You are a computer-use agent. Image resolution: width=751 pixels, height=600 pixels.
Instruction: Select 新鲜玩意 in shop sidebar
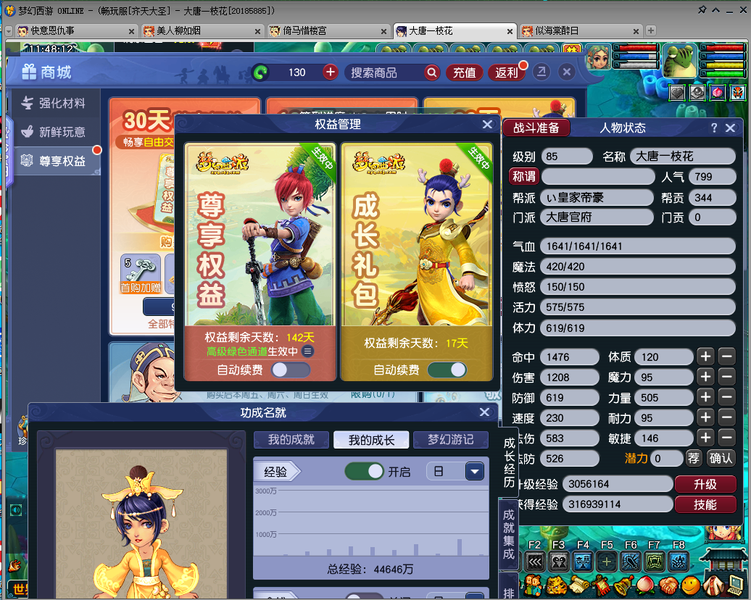57,132
